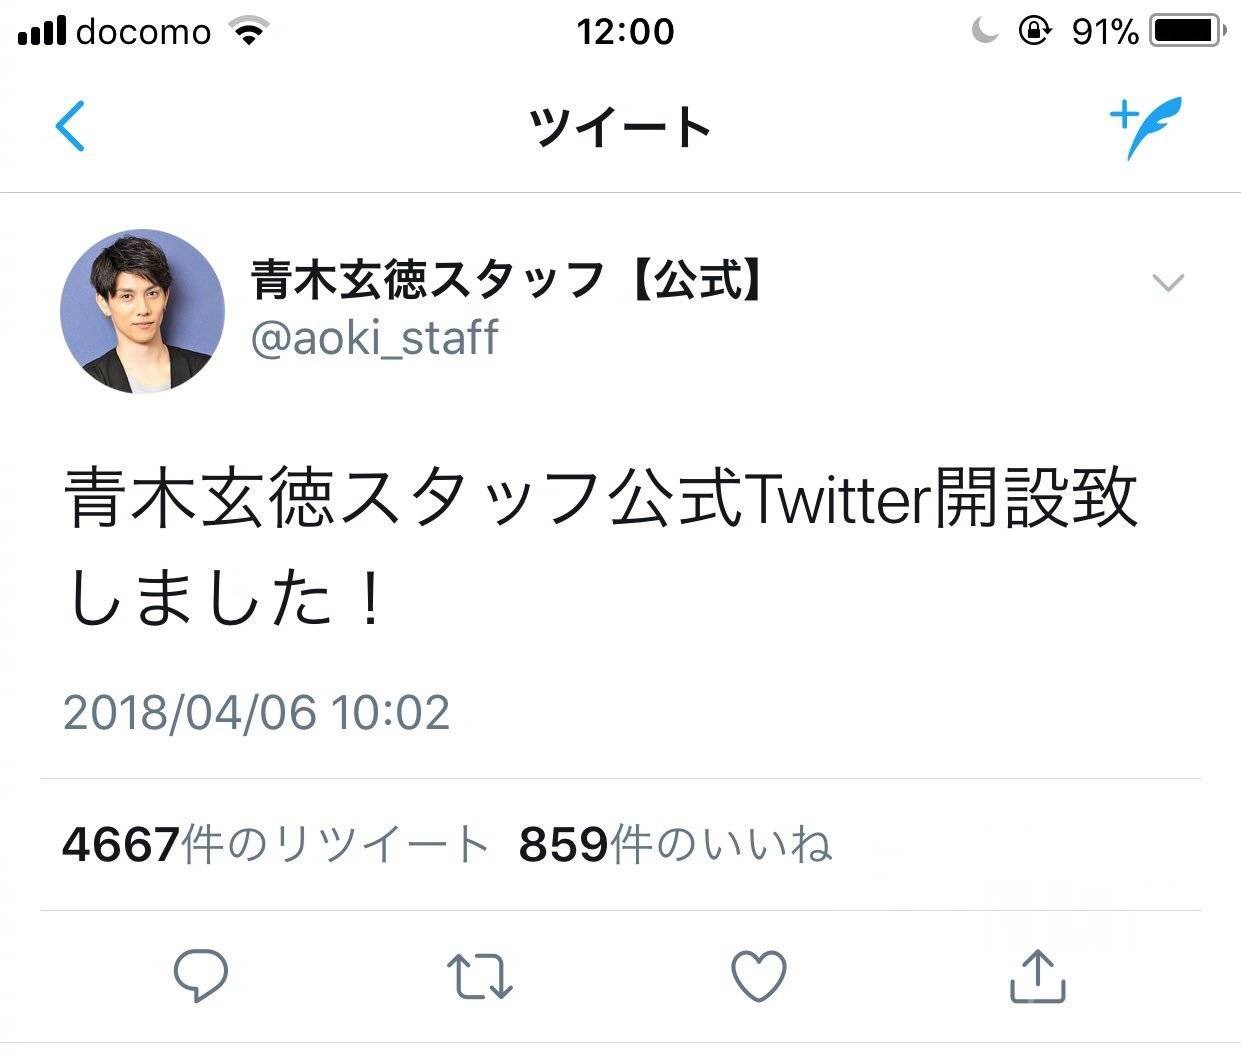This screenshot has height=1058, width=1241.
Task: Select the docomo carrier label
Action: click(143, 30)
